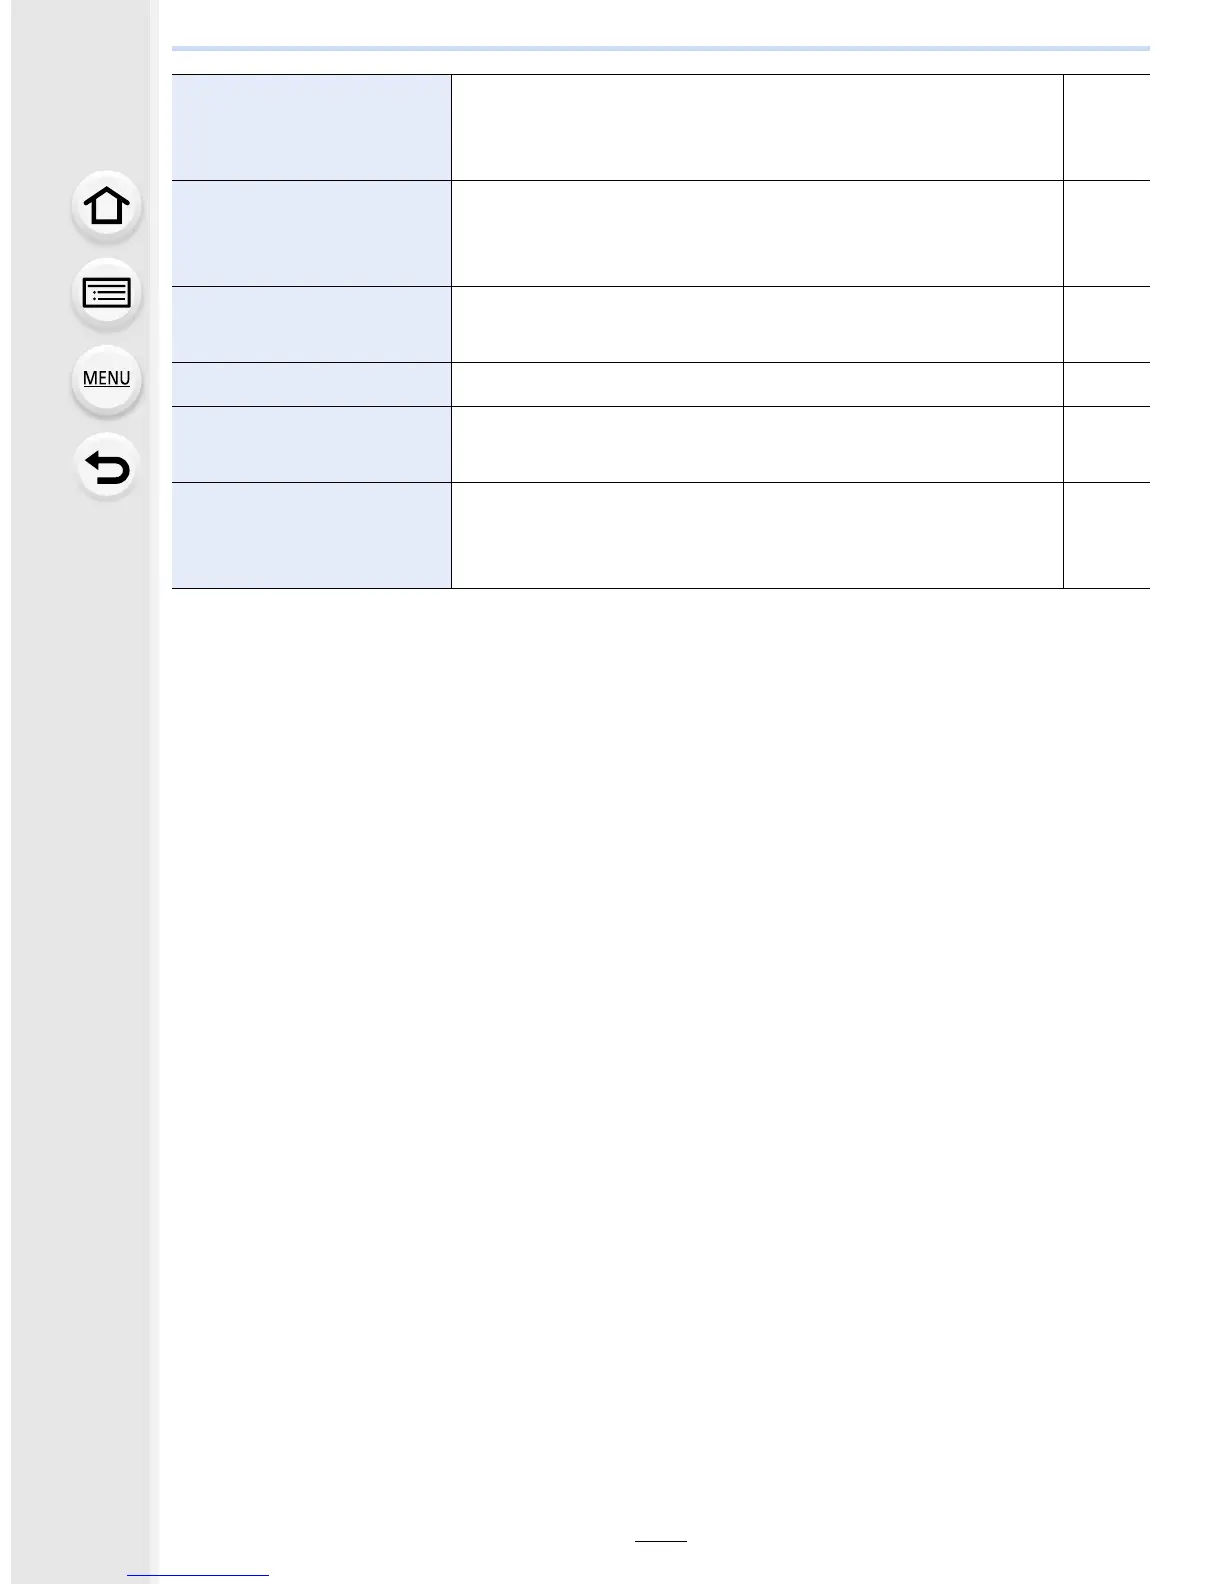Screen dimensions: 1224x1584
Task: Go to the home page icon
Action: click(x=107, y=207)
